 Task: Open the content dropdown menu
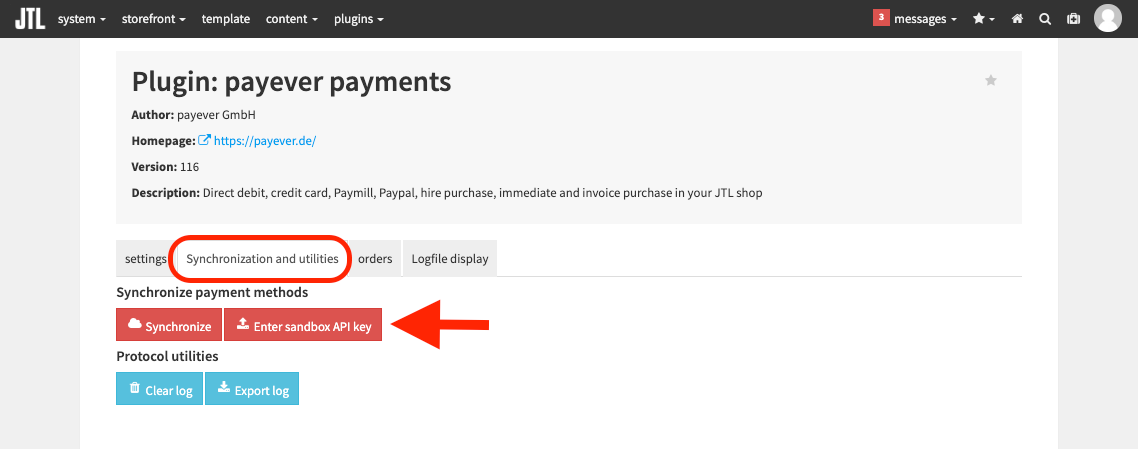[x=292, y=19]
